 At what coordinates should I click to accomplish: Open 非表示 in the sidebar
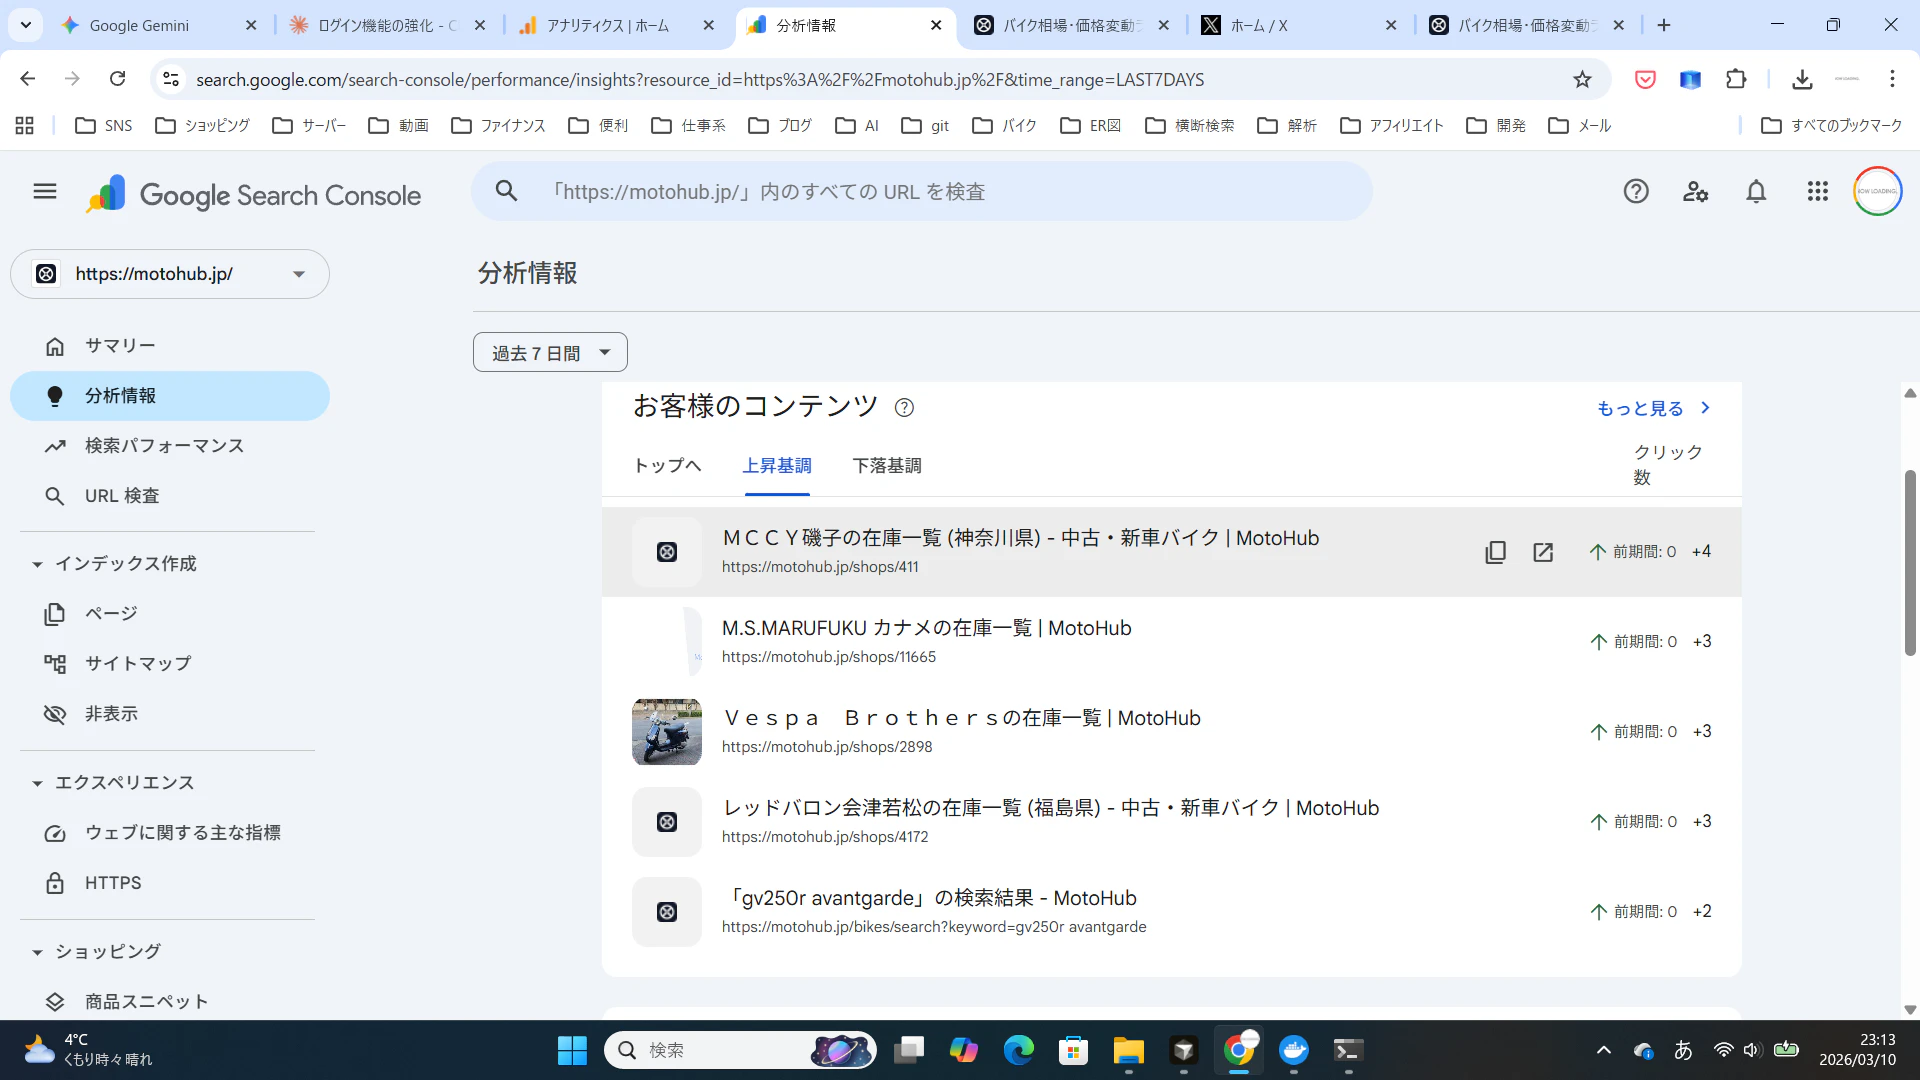pos(170,714)
